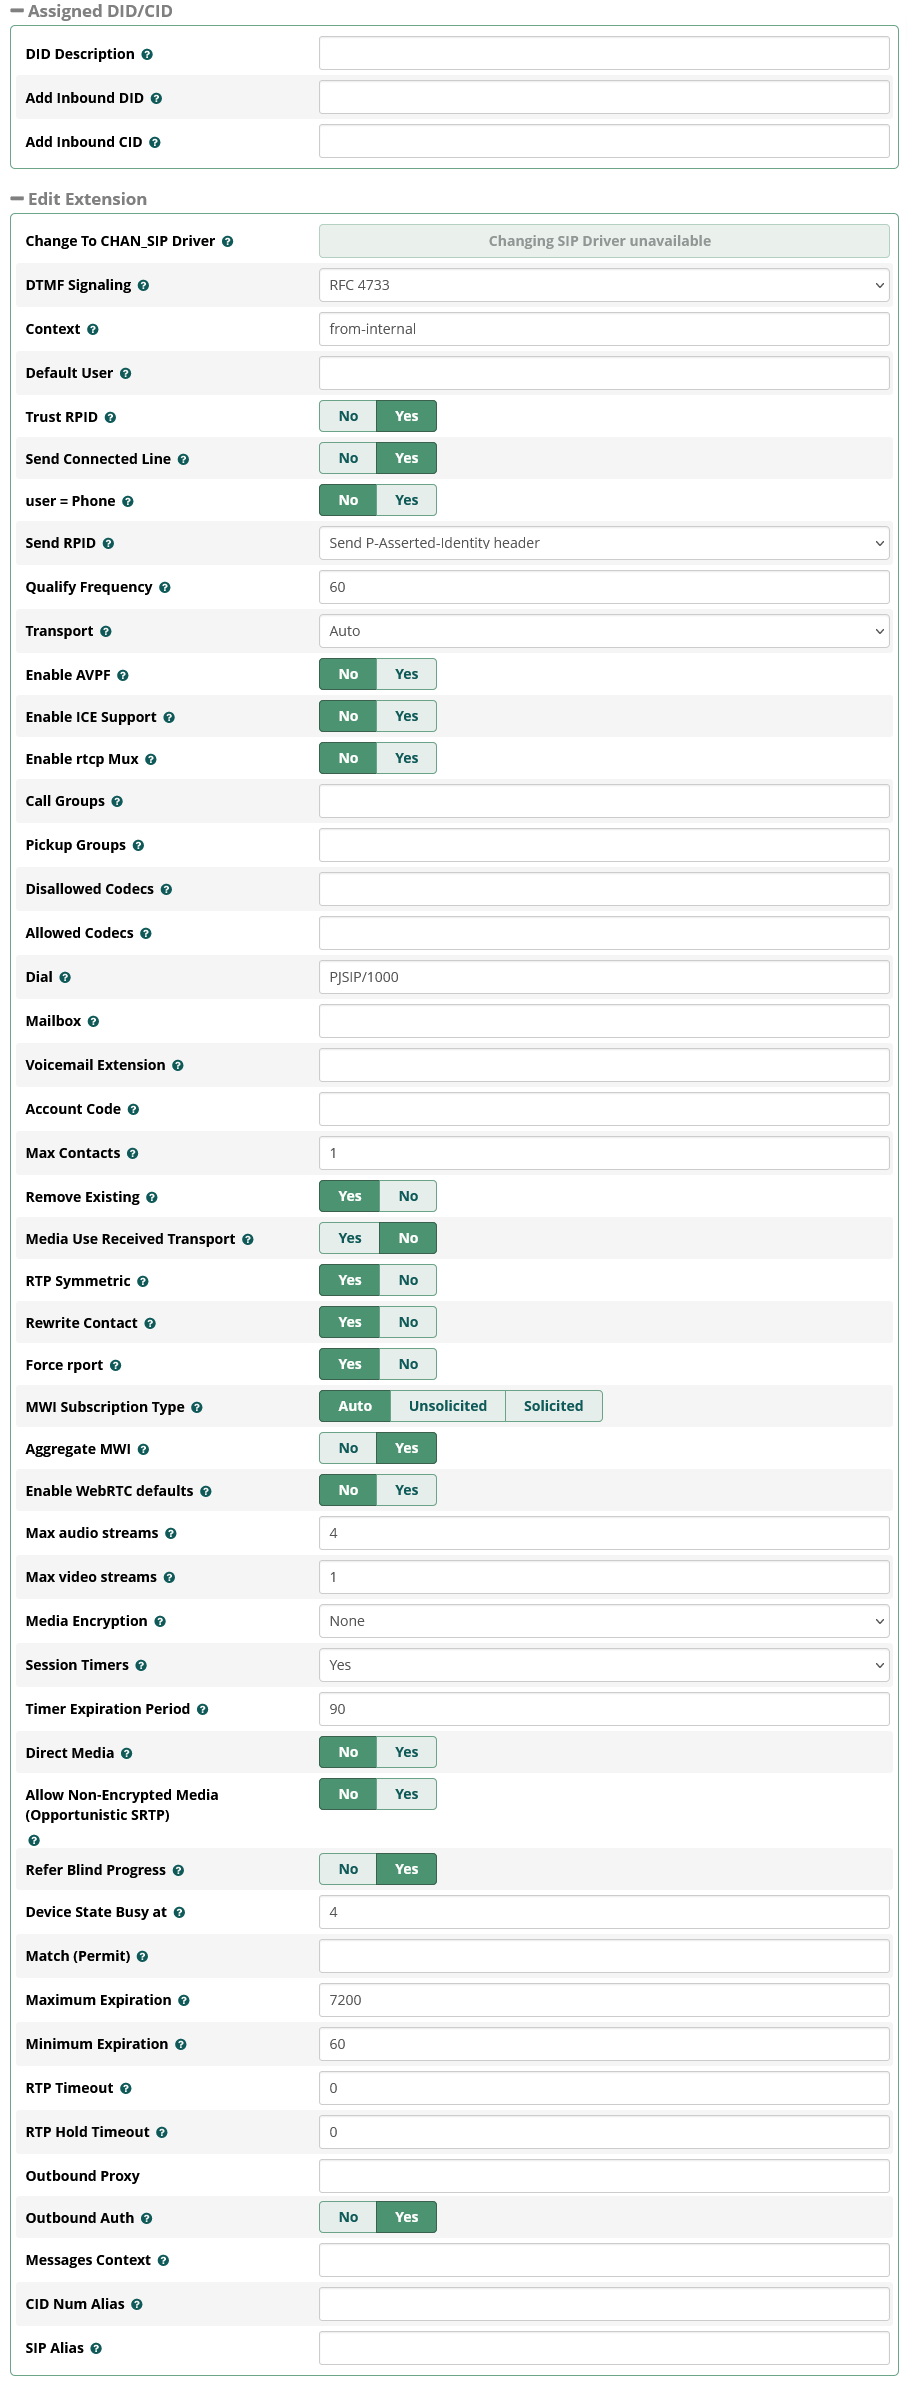Set Direct Media to Yes

pos(406,1753)
